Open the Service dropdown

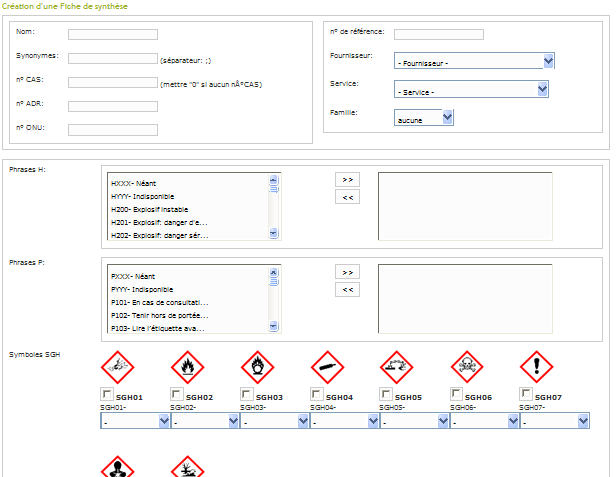[471, 89]
